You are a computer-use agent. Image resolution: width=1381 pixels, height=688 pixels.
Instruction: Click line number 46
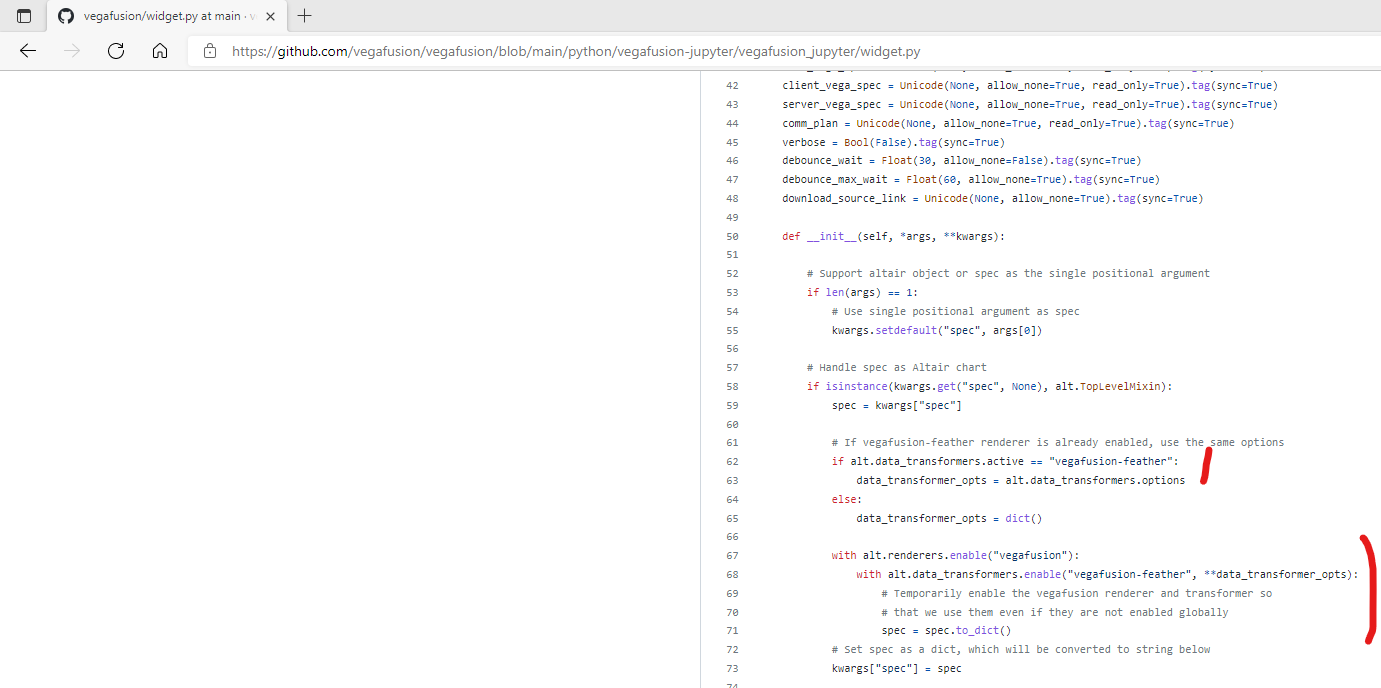pos(732,160)
